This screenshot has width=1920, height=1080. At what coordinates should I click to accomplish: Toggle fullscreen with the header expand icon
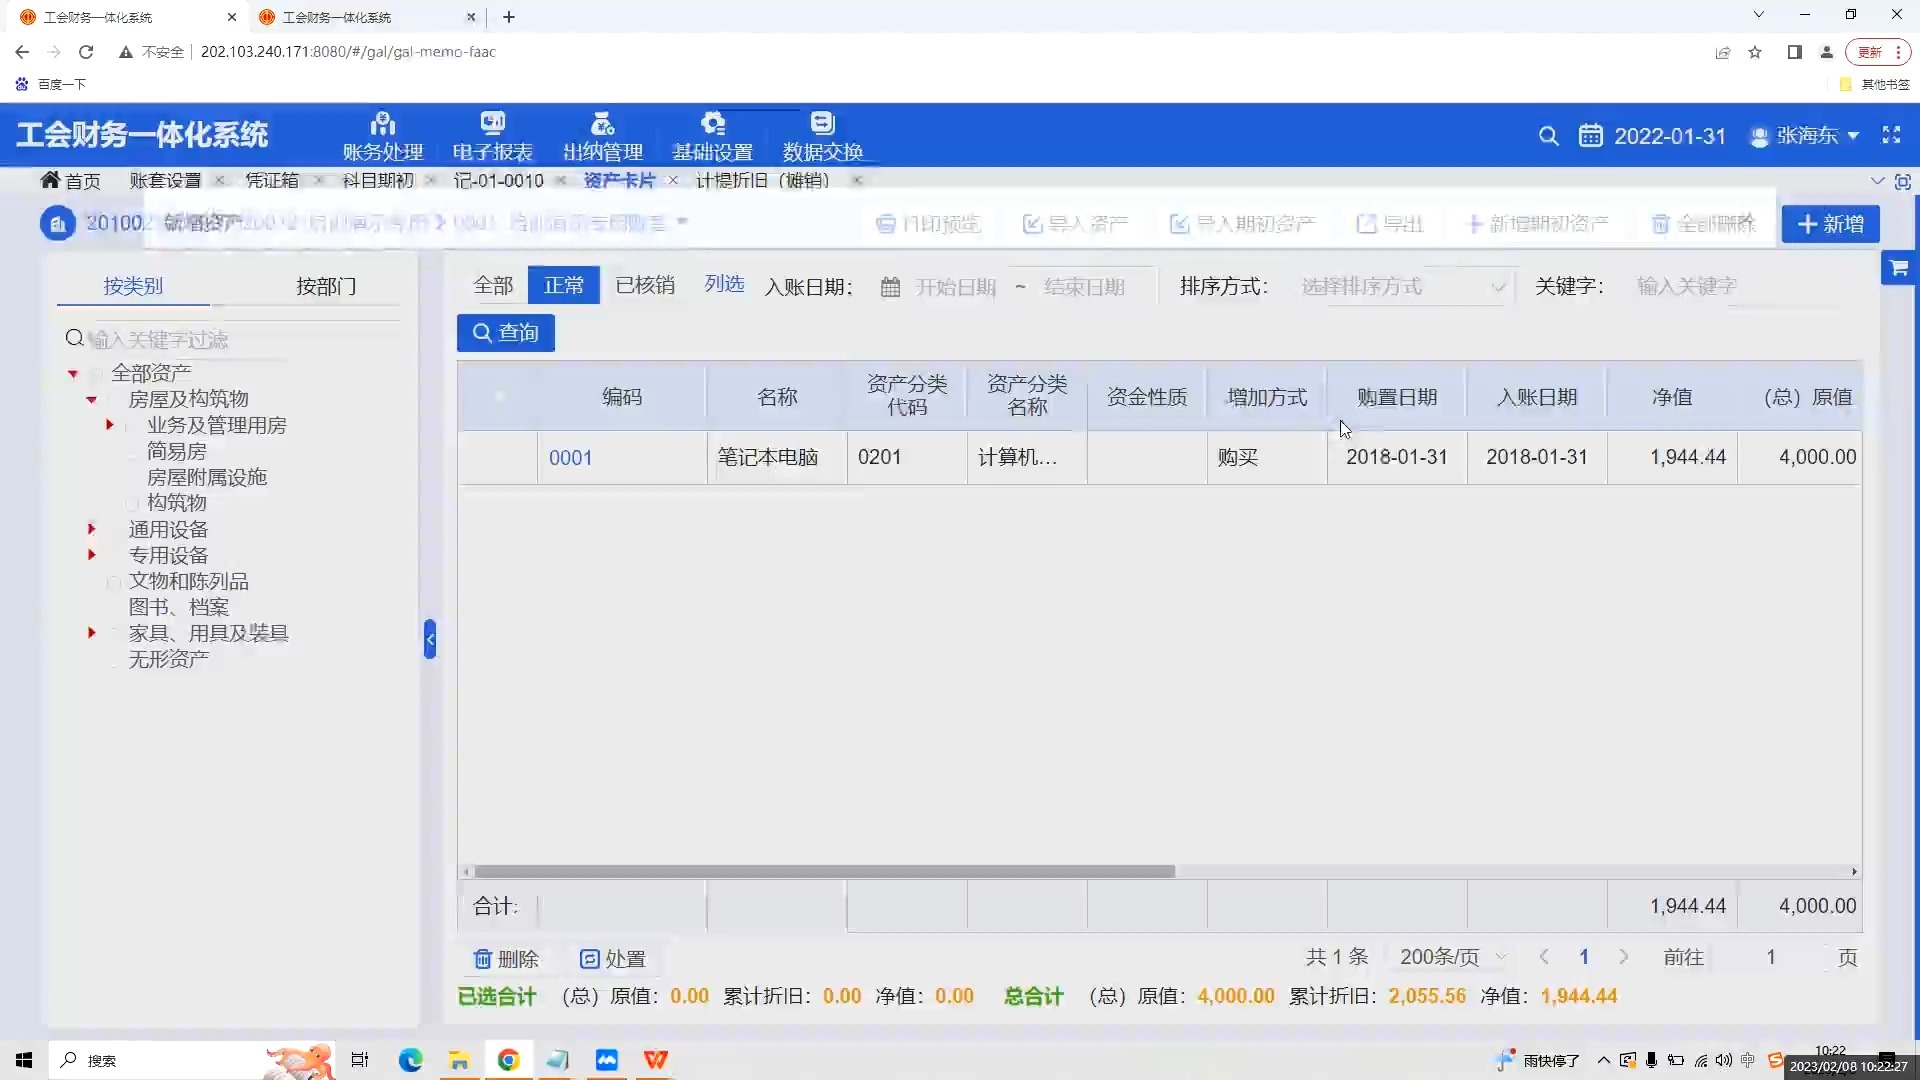click(1891, 135)
